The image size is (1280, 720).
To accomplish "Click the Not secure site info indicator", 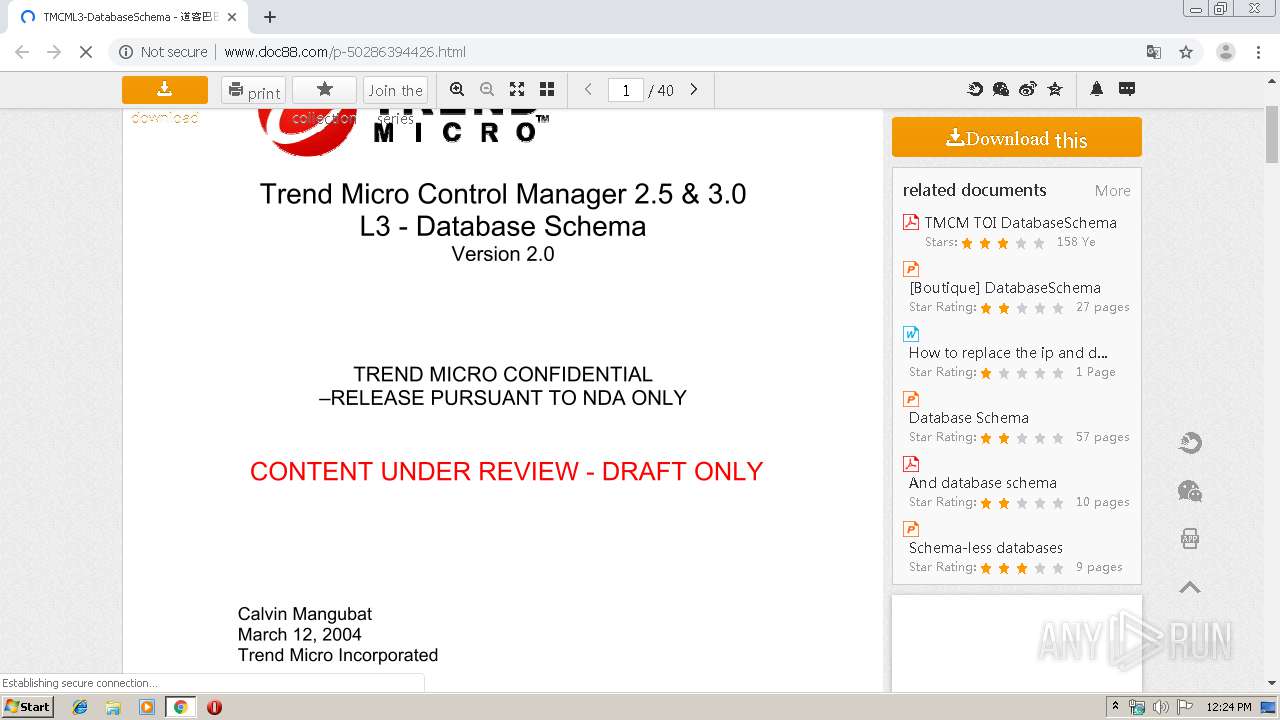I will click(163, 52).
